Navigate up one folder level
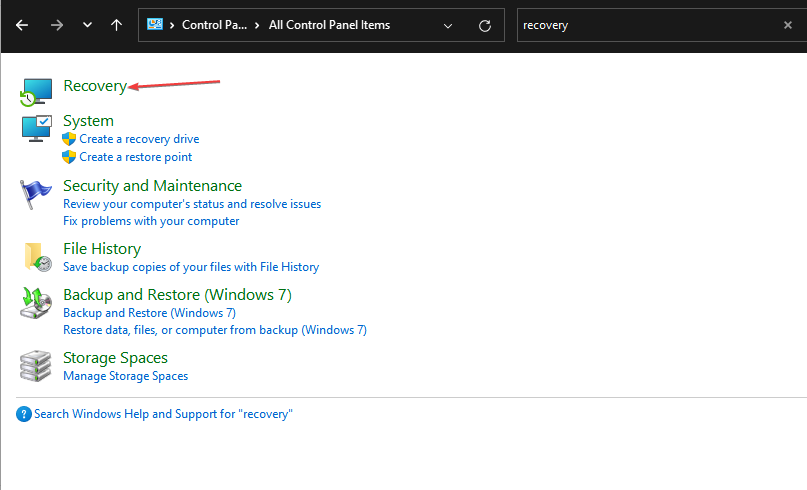The image size is (807, 490). click(117, 25)
